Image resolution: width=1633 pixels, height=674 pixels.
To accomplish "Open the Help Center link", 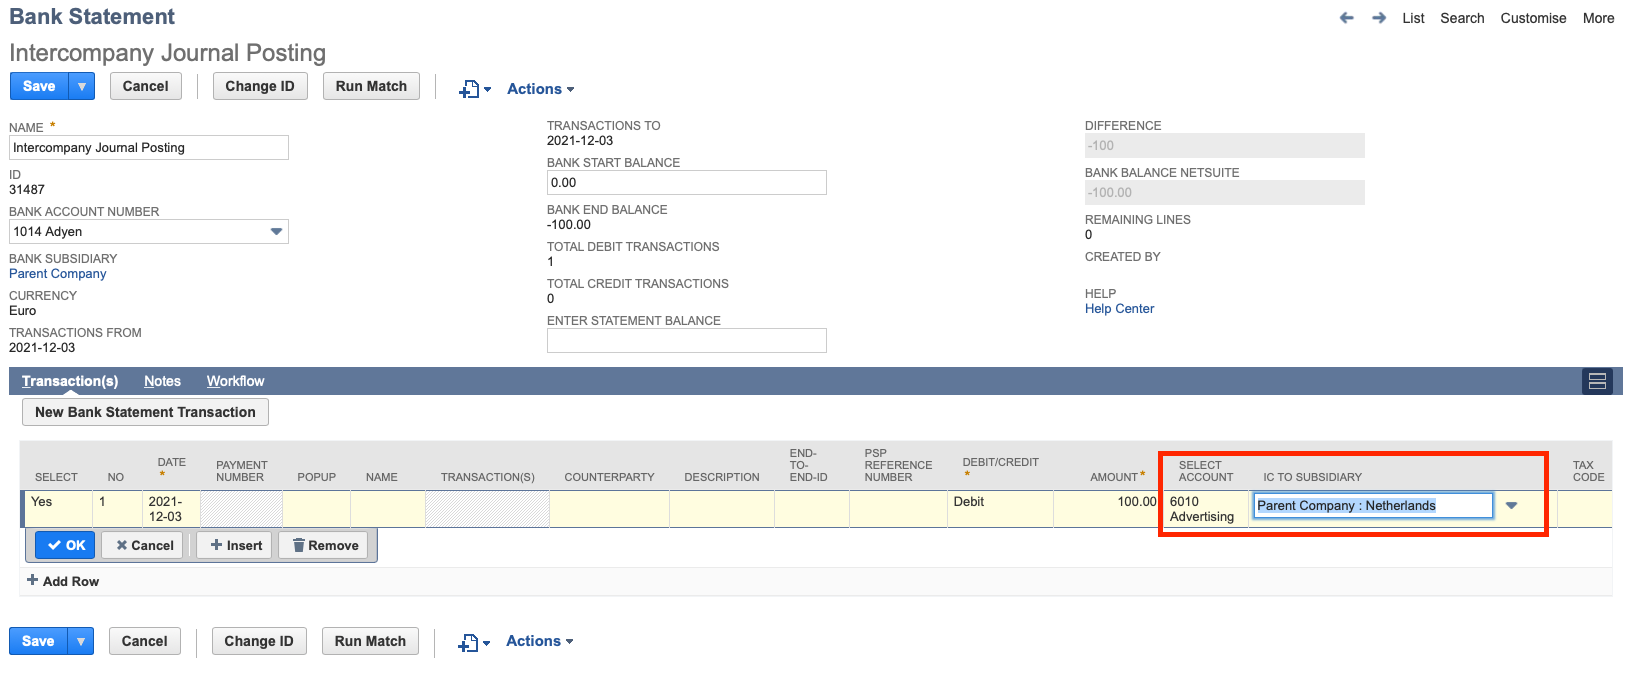I will pos(1119,309).
